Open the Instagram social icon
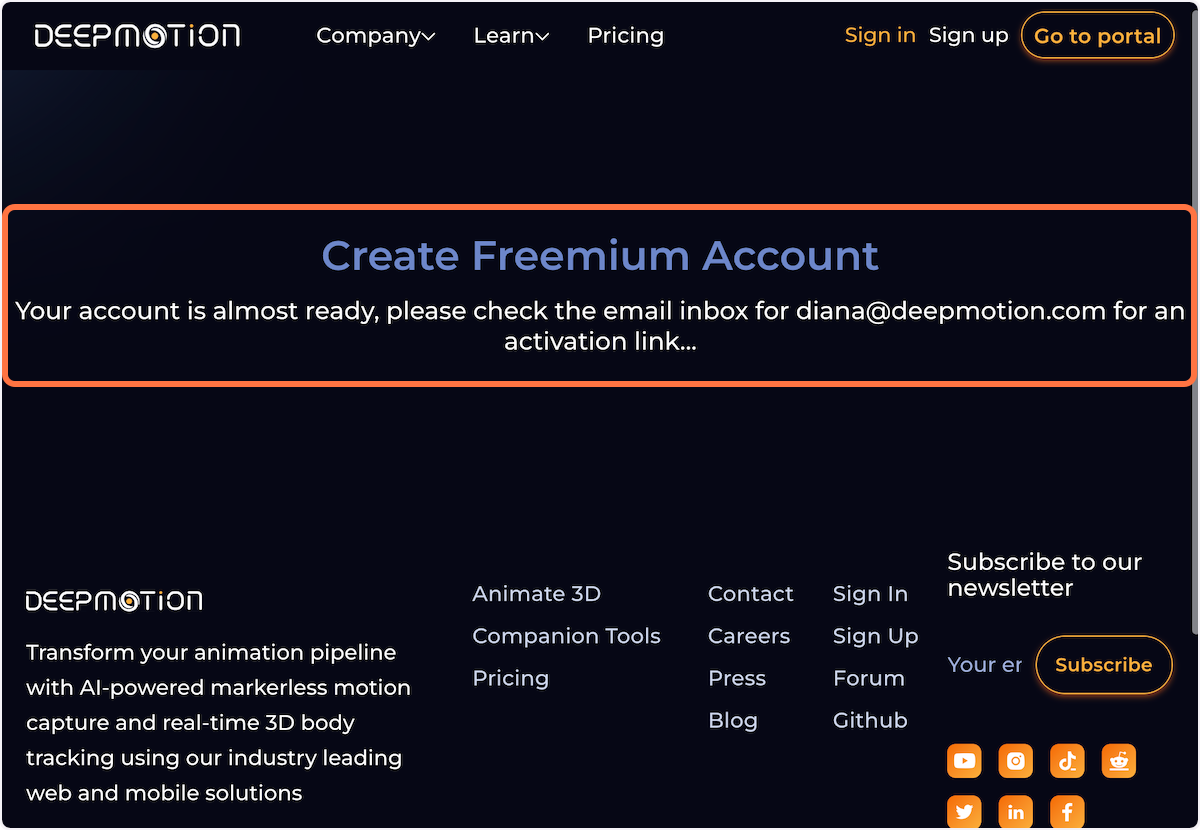Image resolution: width=1200 pixels, height=830 pixels. [1015, 760]
